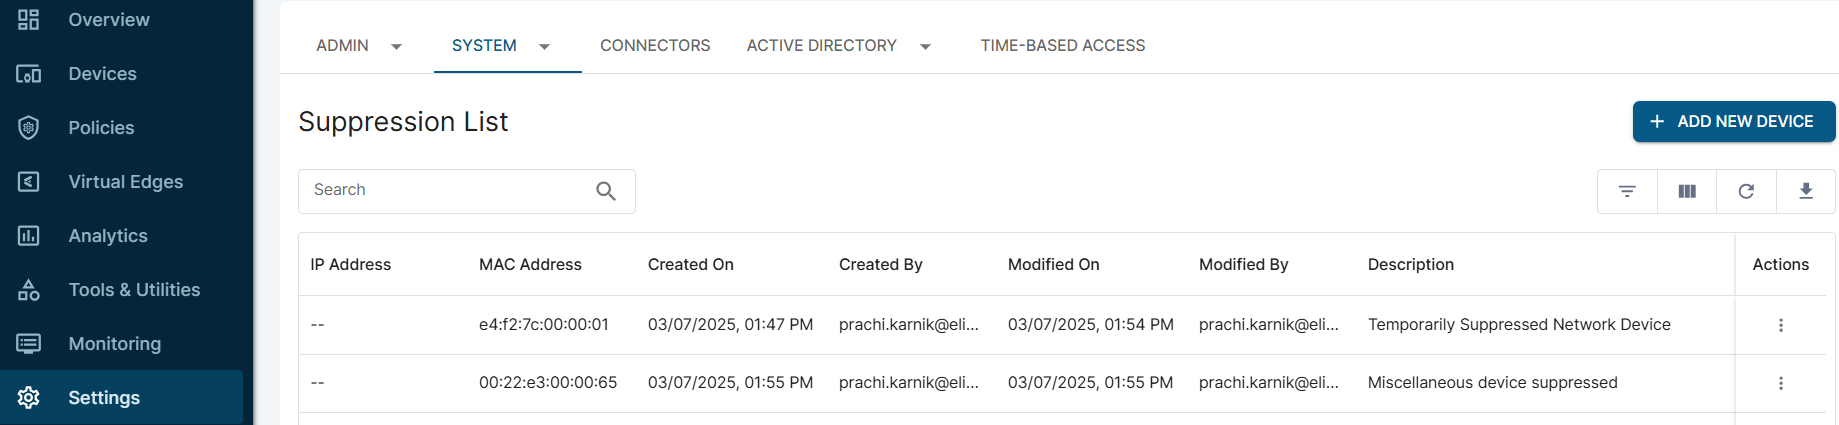Refresh the suppression list table
Viewport: 1839px width, 425px height.
click(1746, 191)
